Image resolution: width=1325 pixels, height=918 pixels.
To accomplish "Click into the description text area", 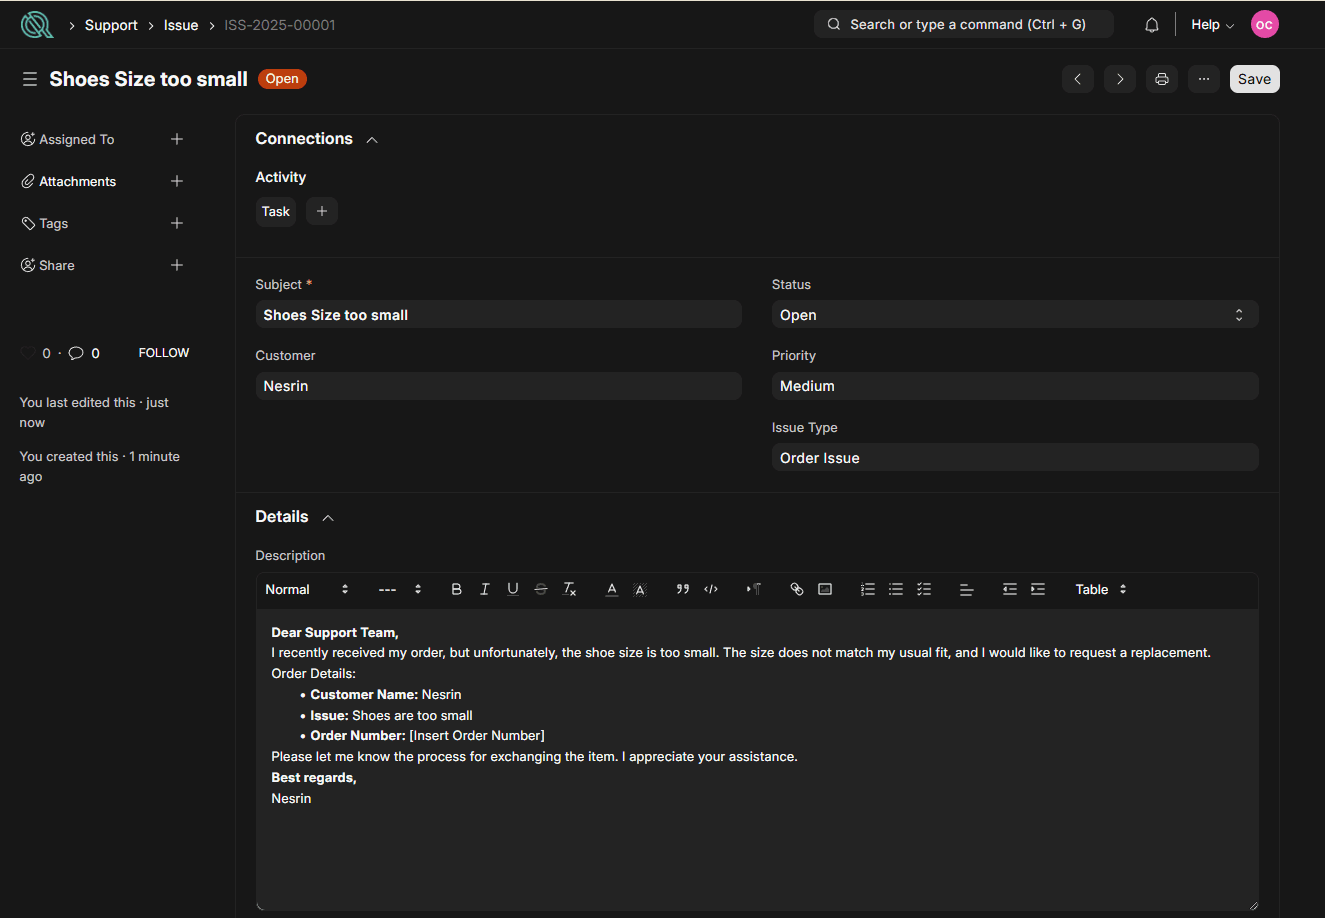I will tap(757, 760).
